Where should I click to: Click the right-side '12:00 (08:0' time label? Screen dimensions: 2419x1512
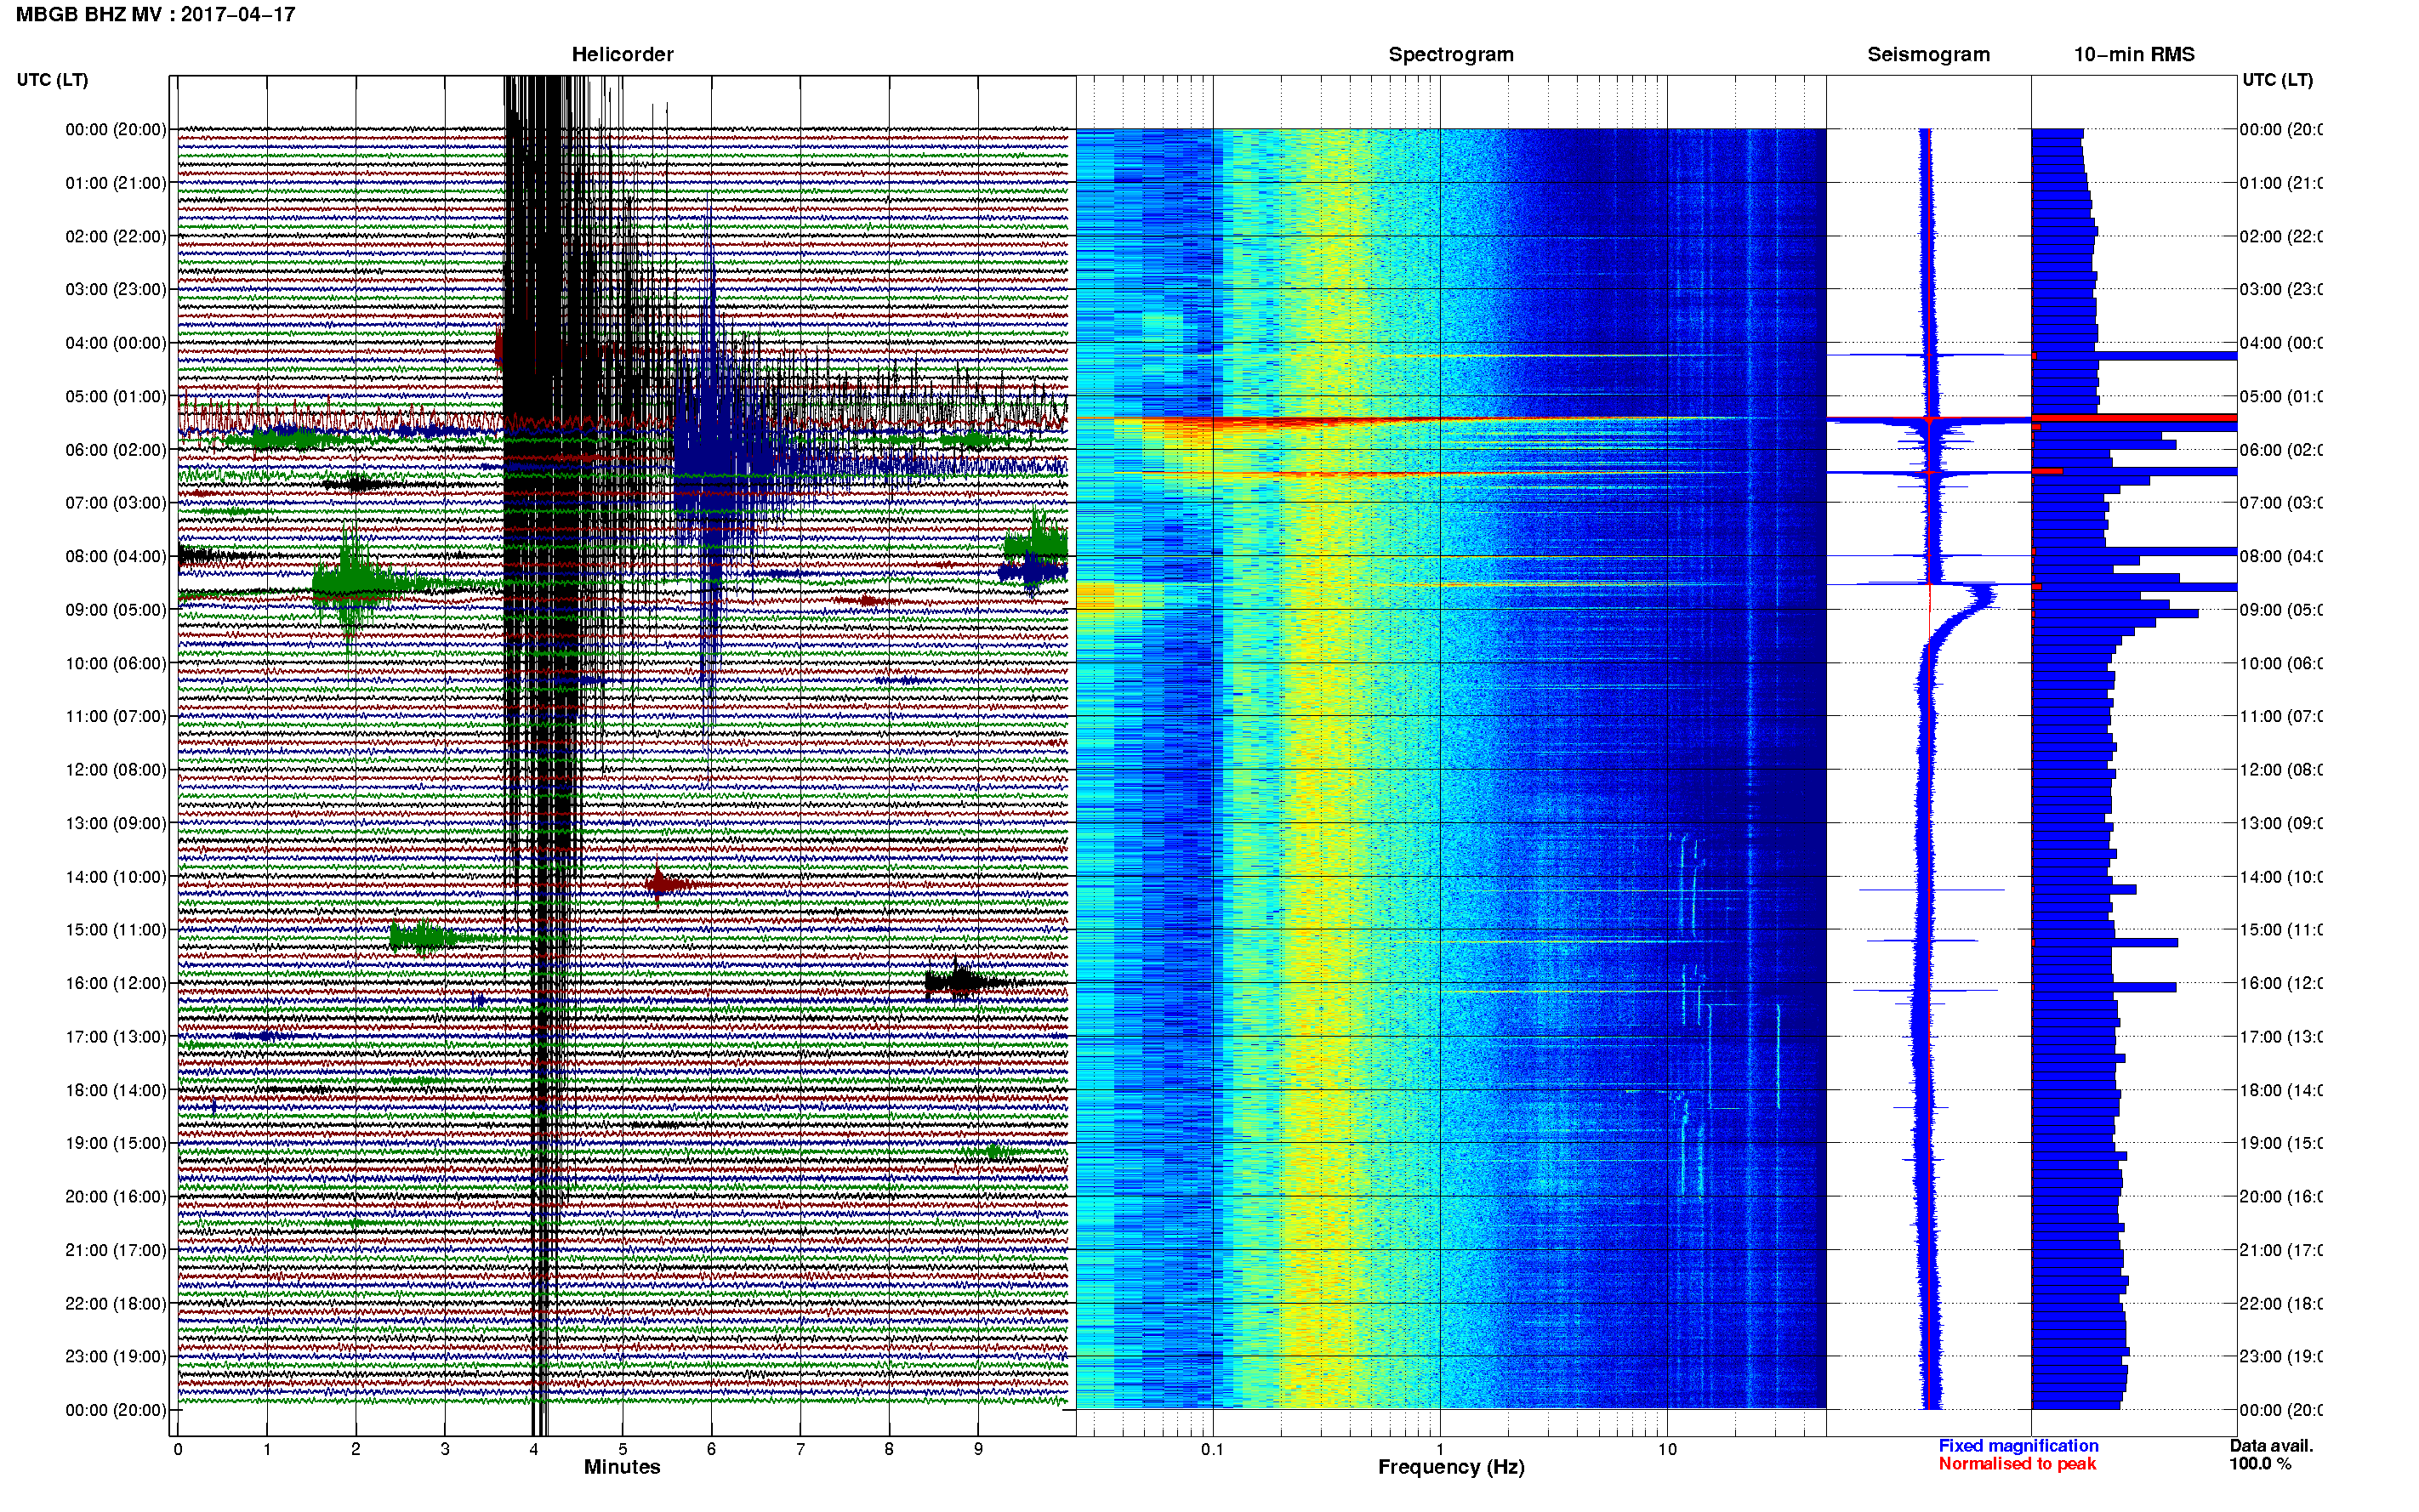(x=2281, y=770)
